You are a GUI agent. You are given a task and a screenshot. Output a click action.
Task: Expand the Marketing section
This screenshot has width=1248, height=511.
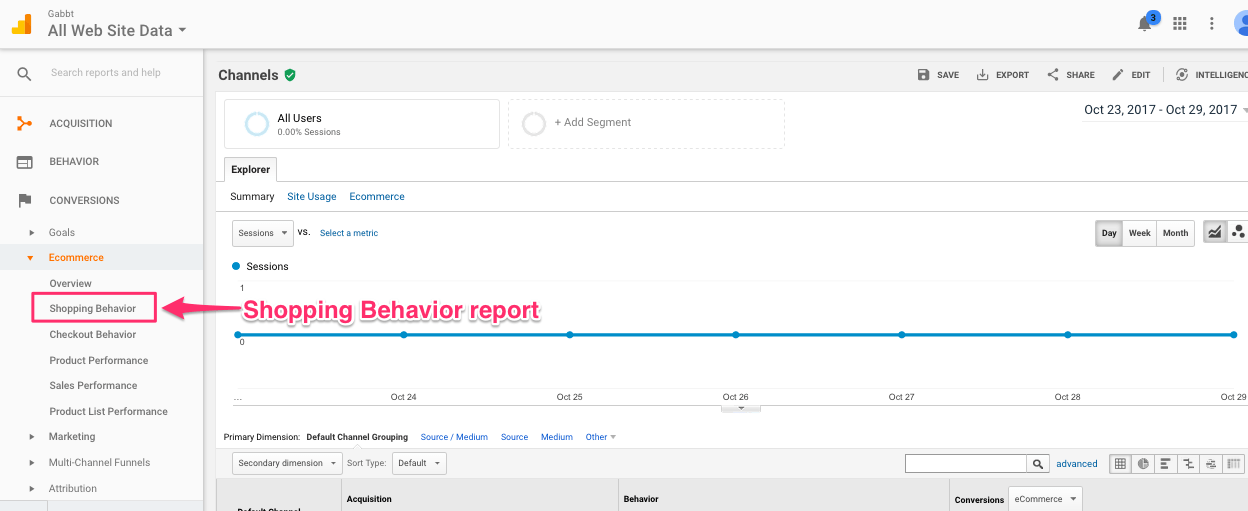point(72,437)
